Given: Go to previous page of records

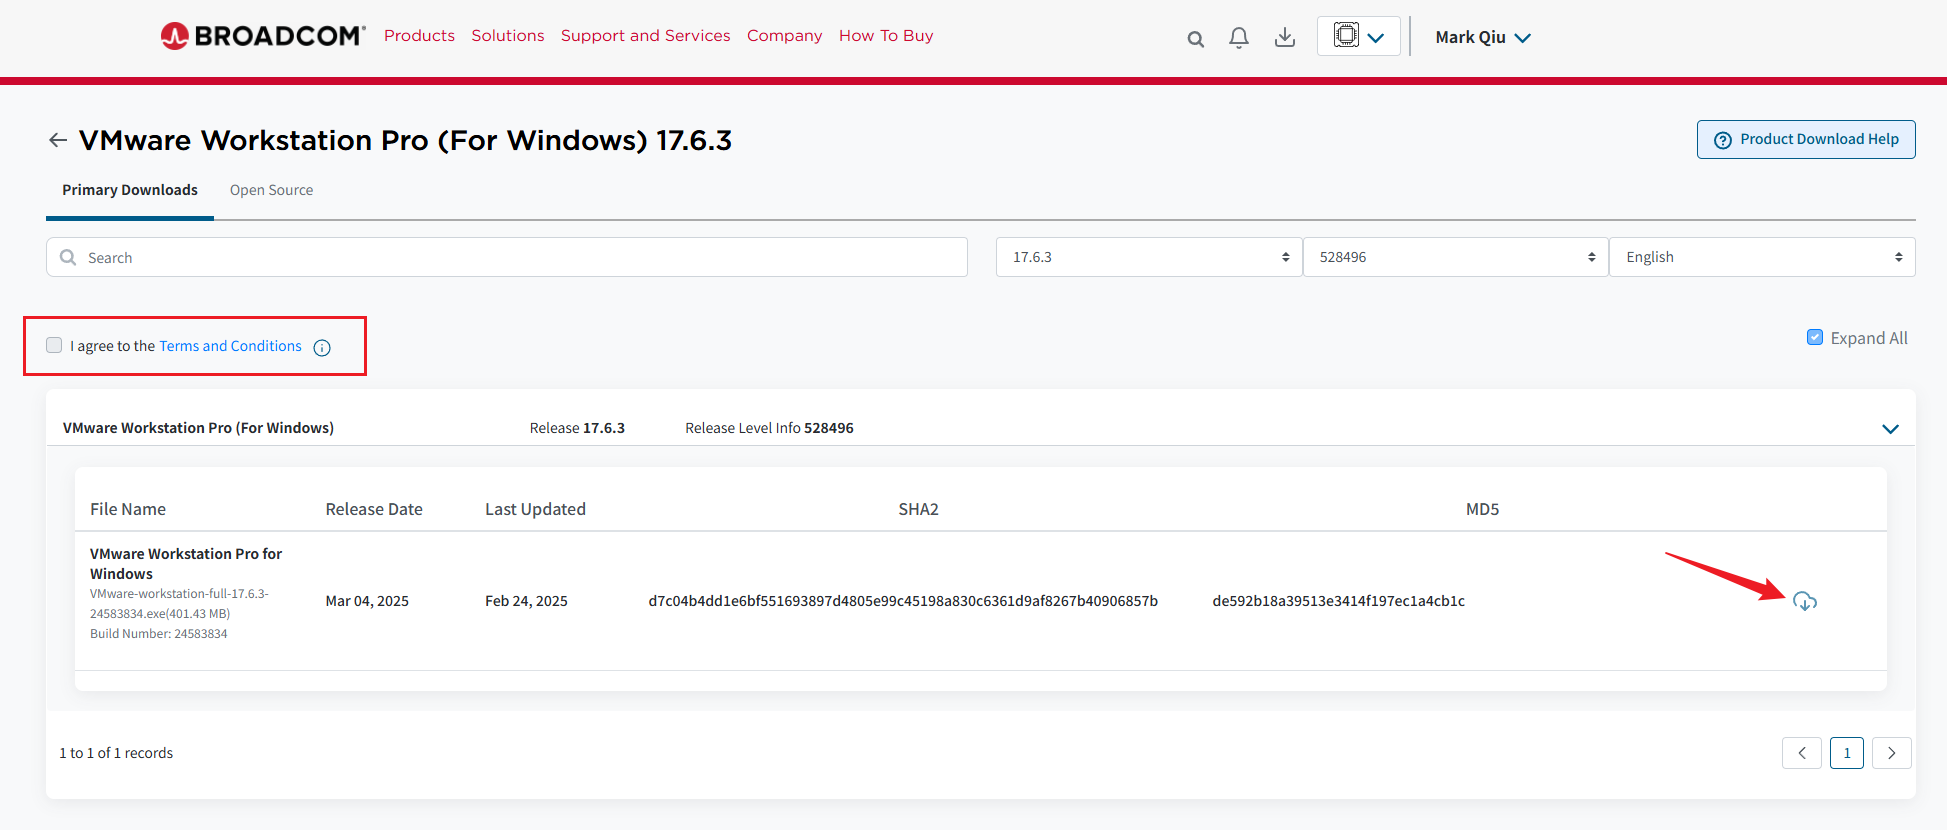Looking at the screenshot, I should click(x=1802, y=753).
